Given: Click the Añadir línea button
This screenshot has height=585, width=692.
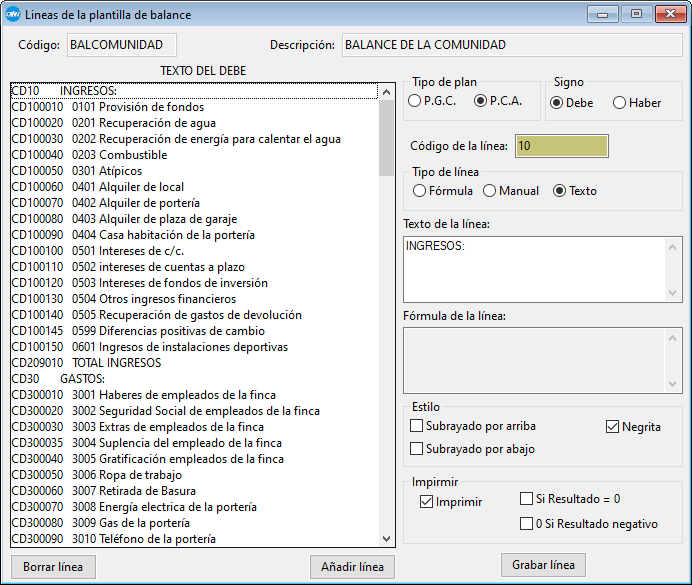Looking at the screenshot, I should coord(352,567).
